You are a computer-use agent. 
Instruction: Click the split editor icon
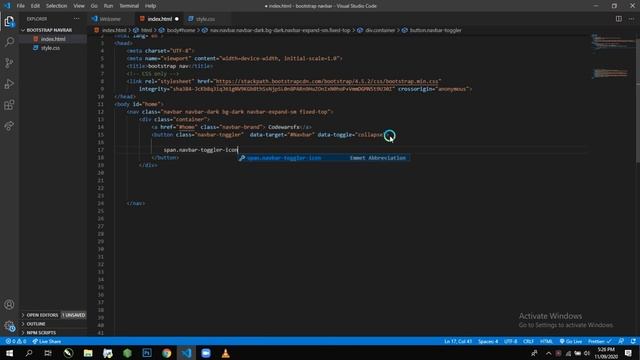coord(619,19)
